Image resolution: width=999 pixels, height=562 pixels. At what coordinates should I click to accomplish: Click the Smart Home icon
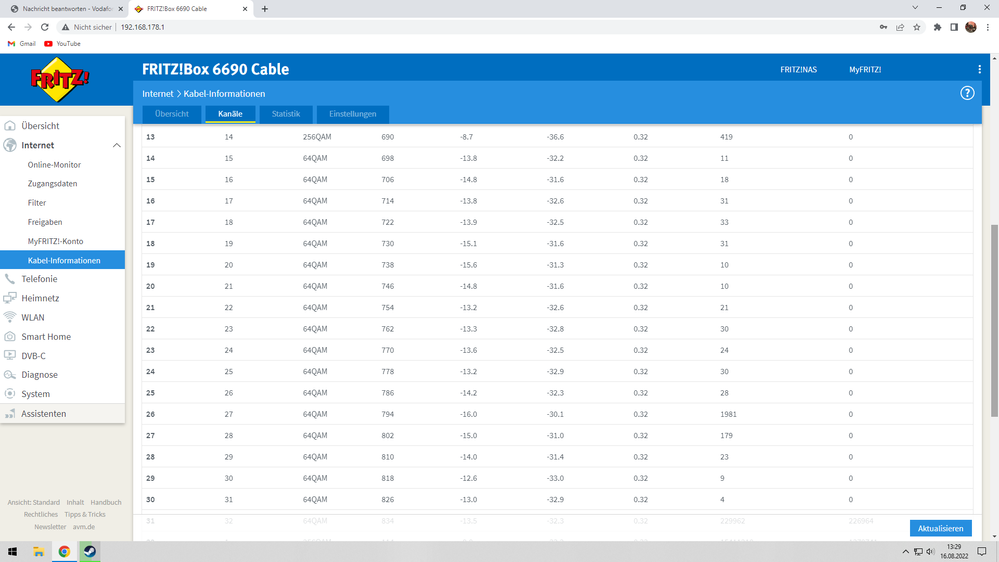tap(10, 336)
